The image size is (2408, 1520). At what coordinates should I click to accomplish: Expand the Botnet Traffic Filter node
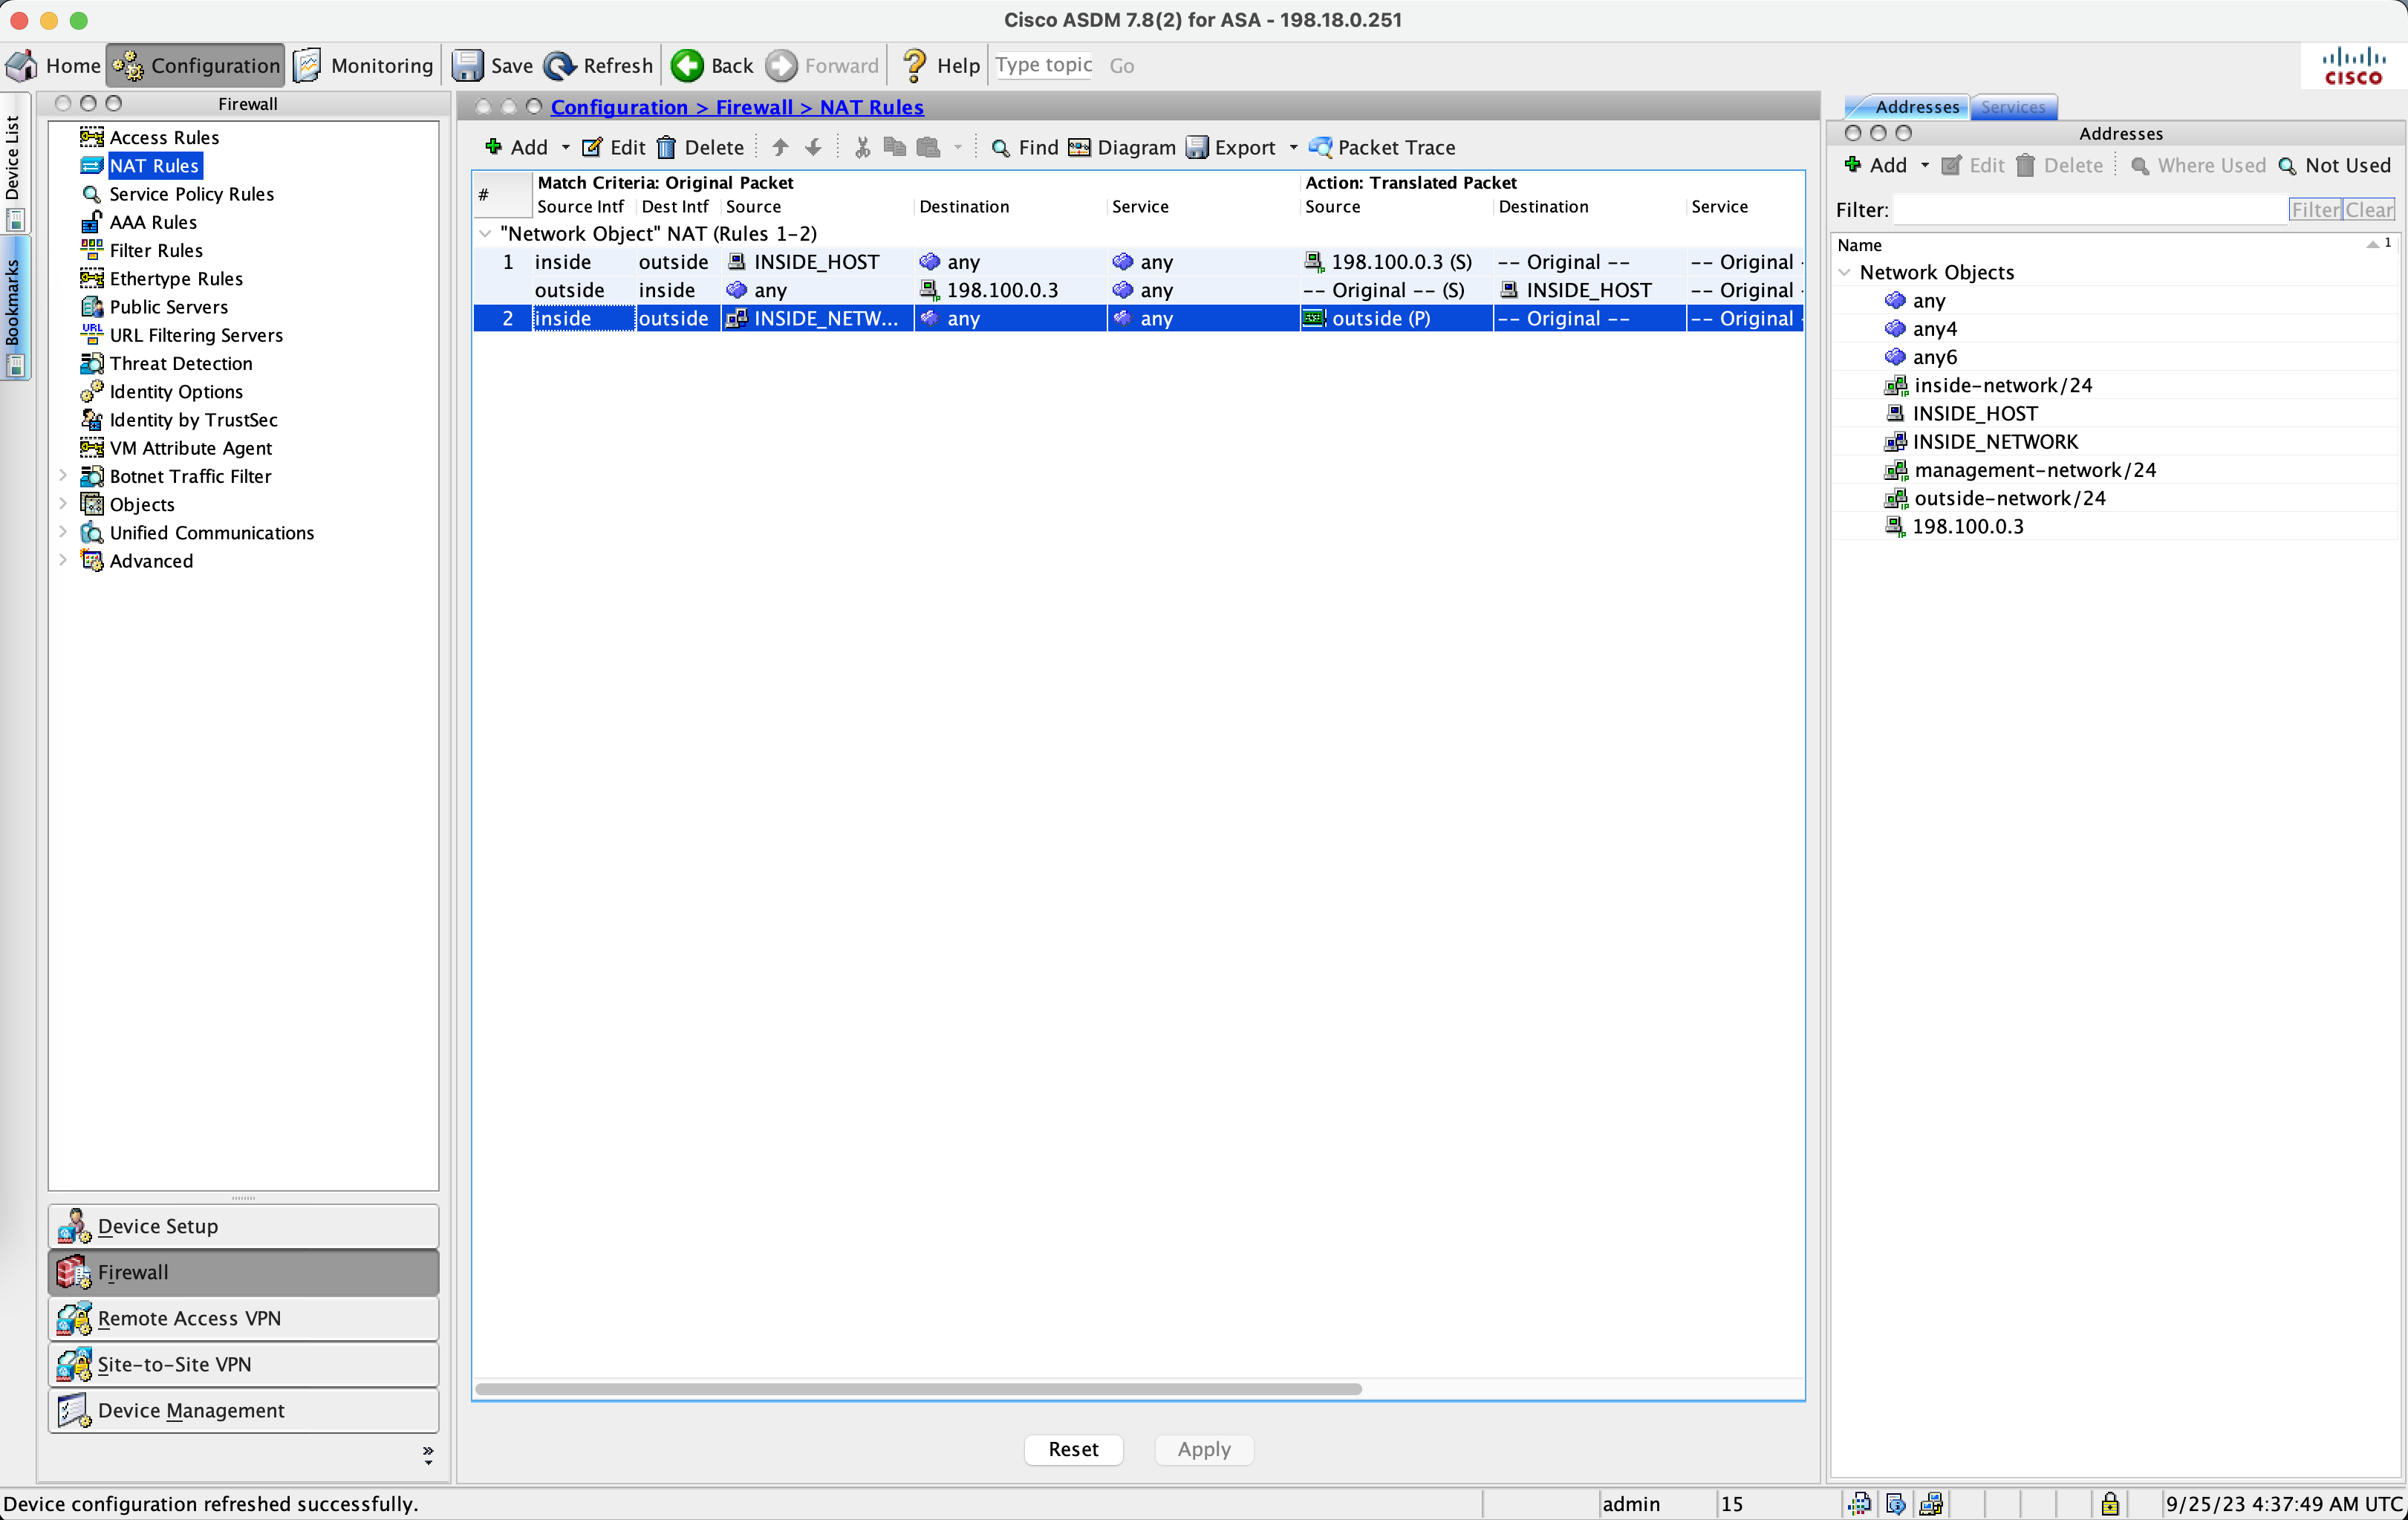click(63, 476)
